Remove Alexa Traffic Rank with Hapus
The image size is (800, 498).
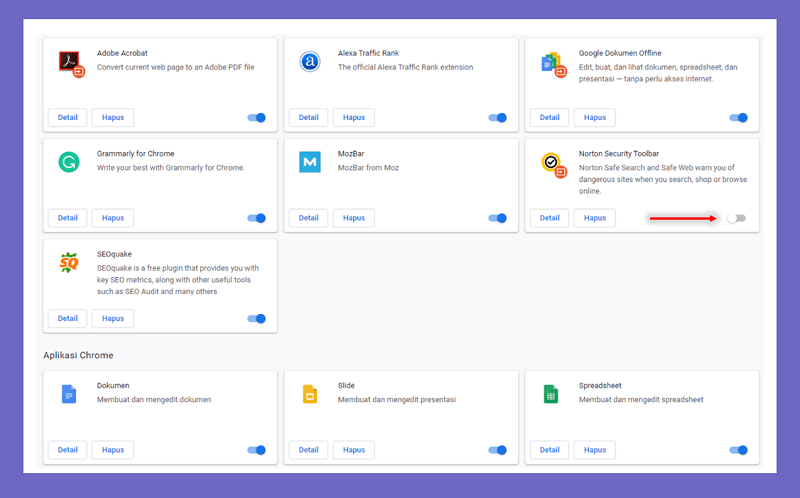point(354,117)
